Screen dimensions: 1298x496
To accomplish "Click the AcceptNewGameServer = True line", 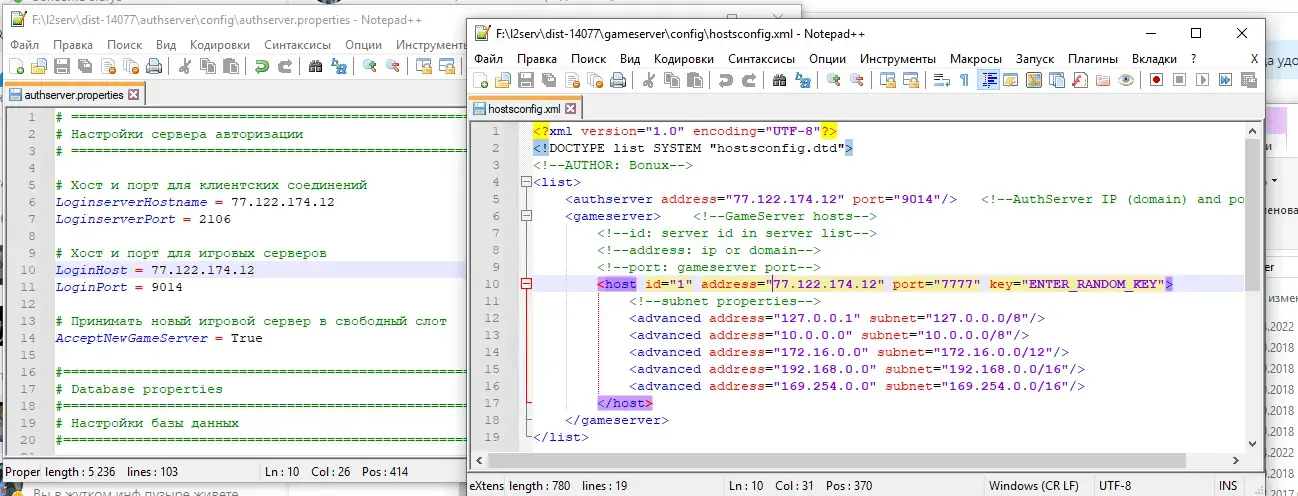I will pyautogui.click(x=159, y=338).
